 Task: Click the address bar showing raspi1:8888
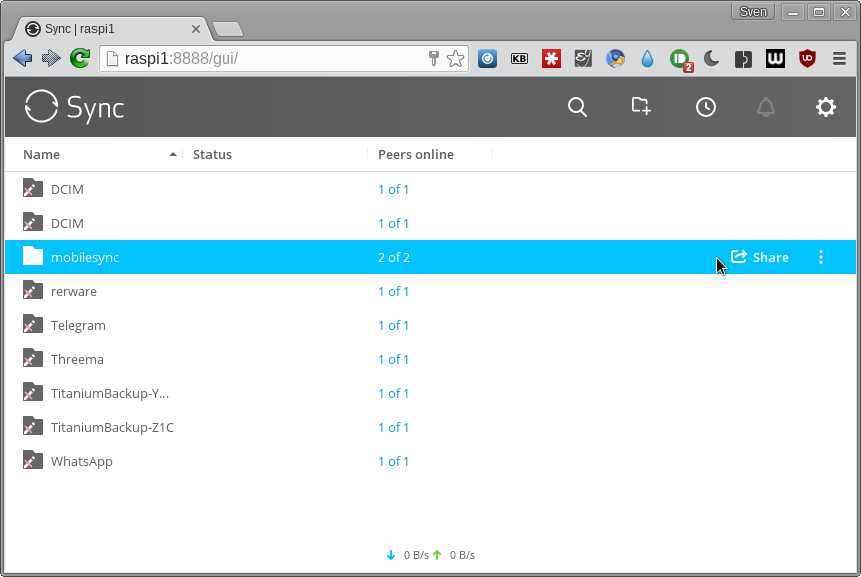tap(250, 58)
